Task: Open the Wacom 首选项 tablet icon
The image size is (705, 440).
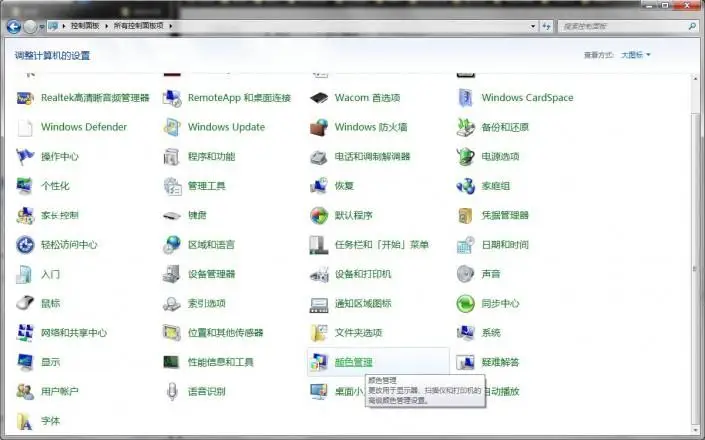Action: 319,98
